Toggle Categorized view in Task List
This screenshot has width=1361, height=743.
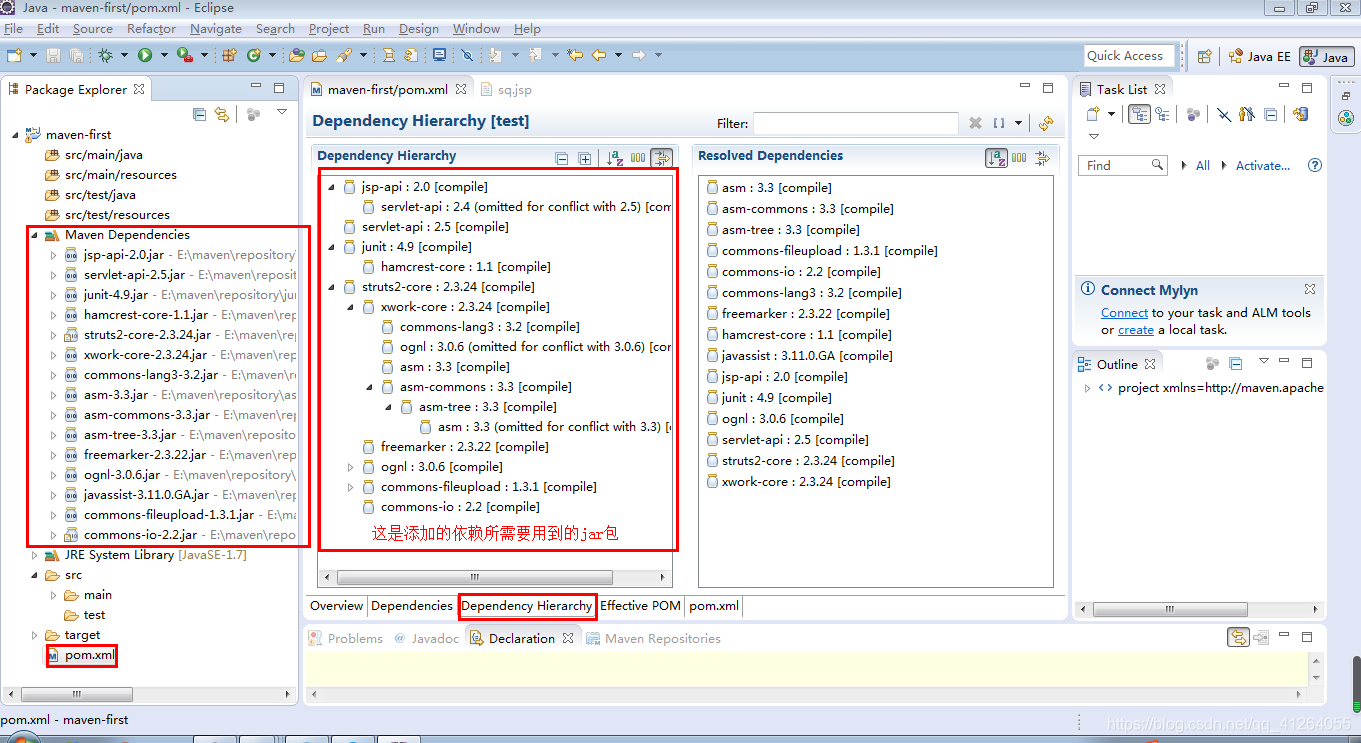pos(1139,114)
